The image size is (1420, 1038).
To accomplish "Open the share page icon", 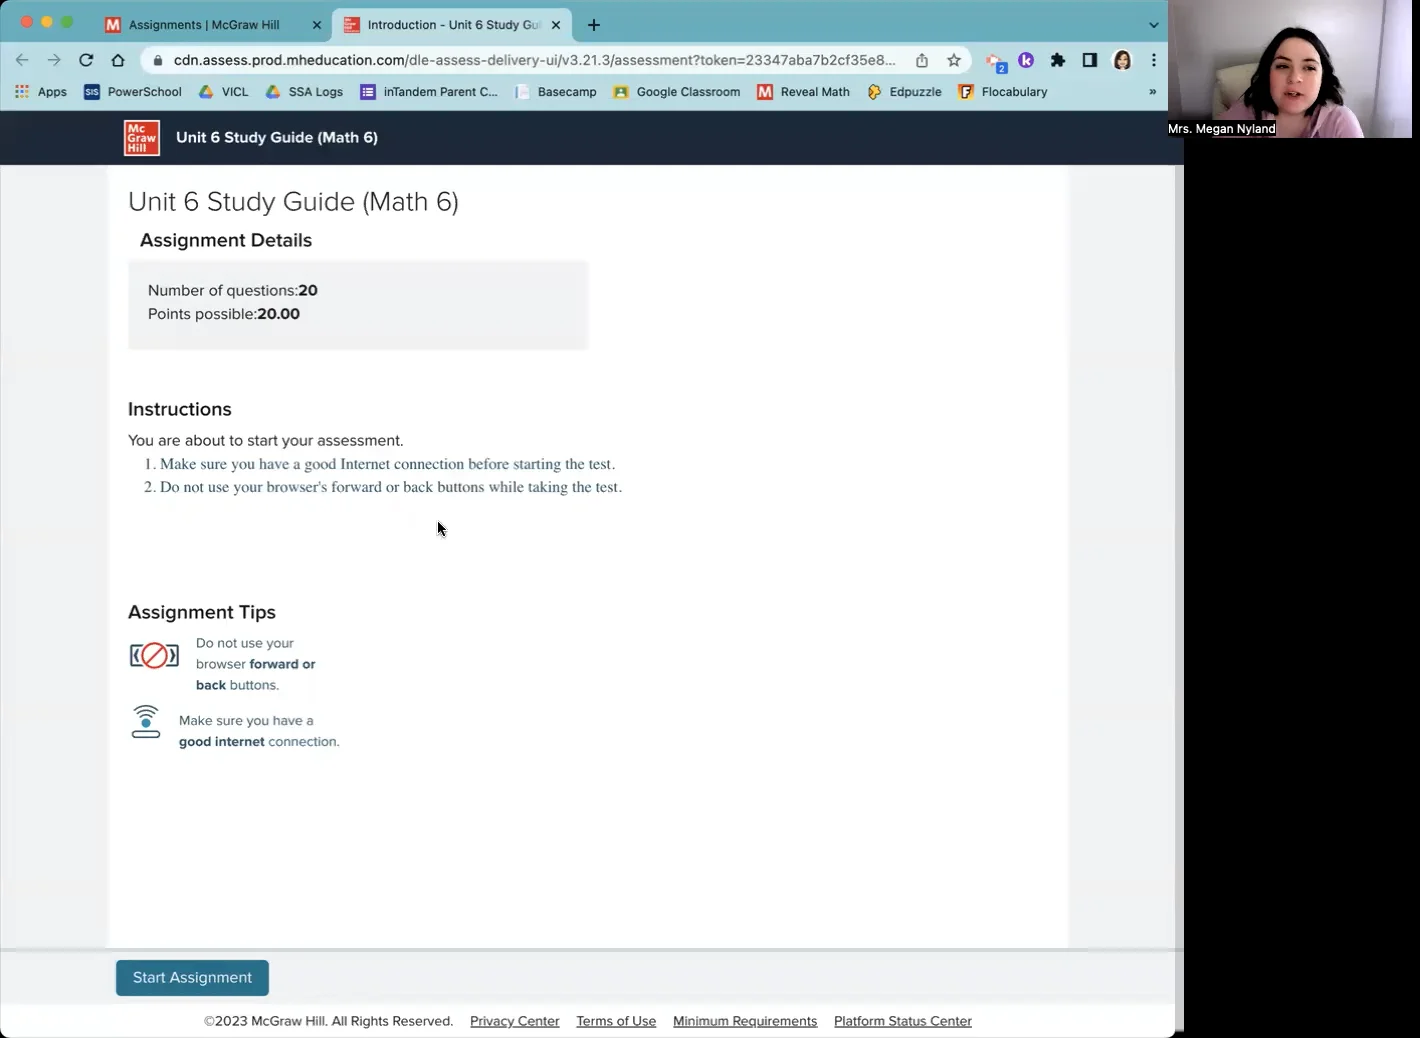I will tap(922, 60).
